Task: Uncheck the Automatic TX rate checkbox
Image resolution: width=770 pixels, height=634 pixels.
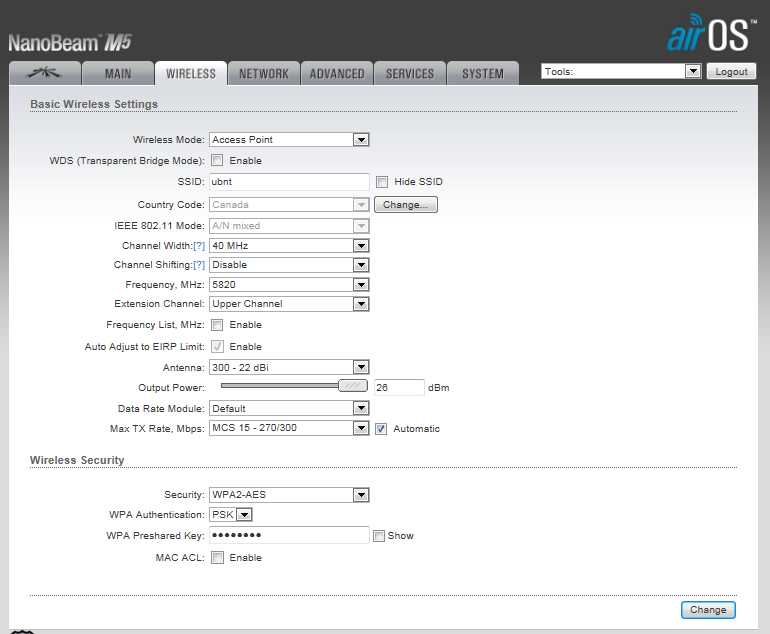Action: (x=381, y=429)
